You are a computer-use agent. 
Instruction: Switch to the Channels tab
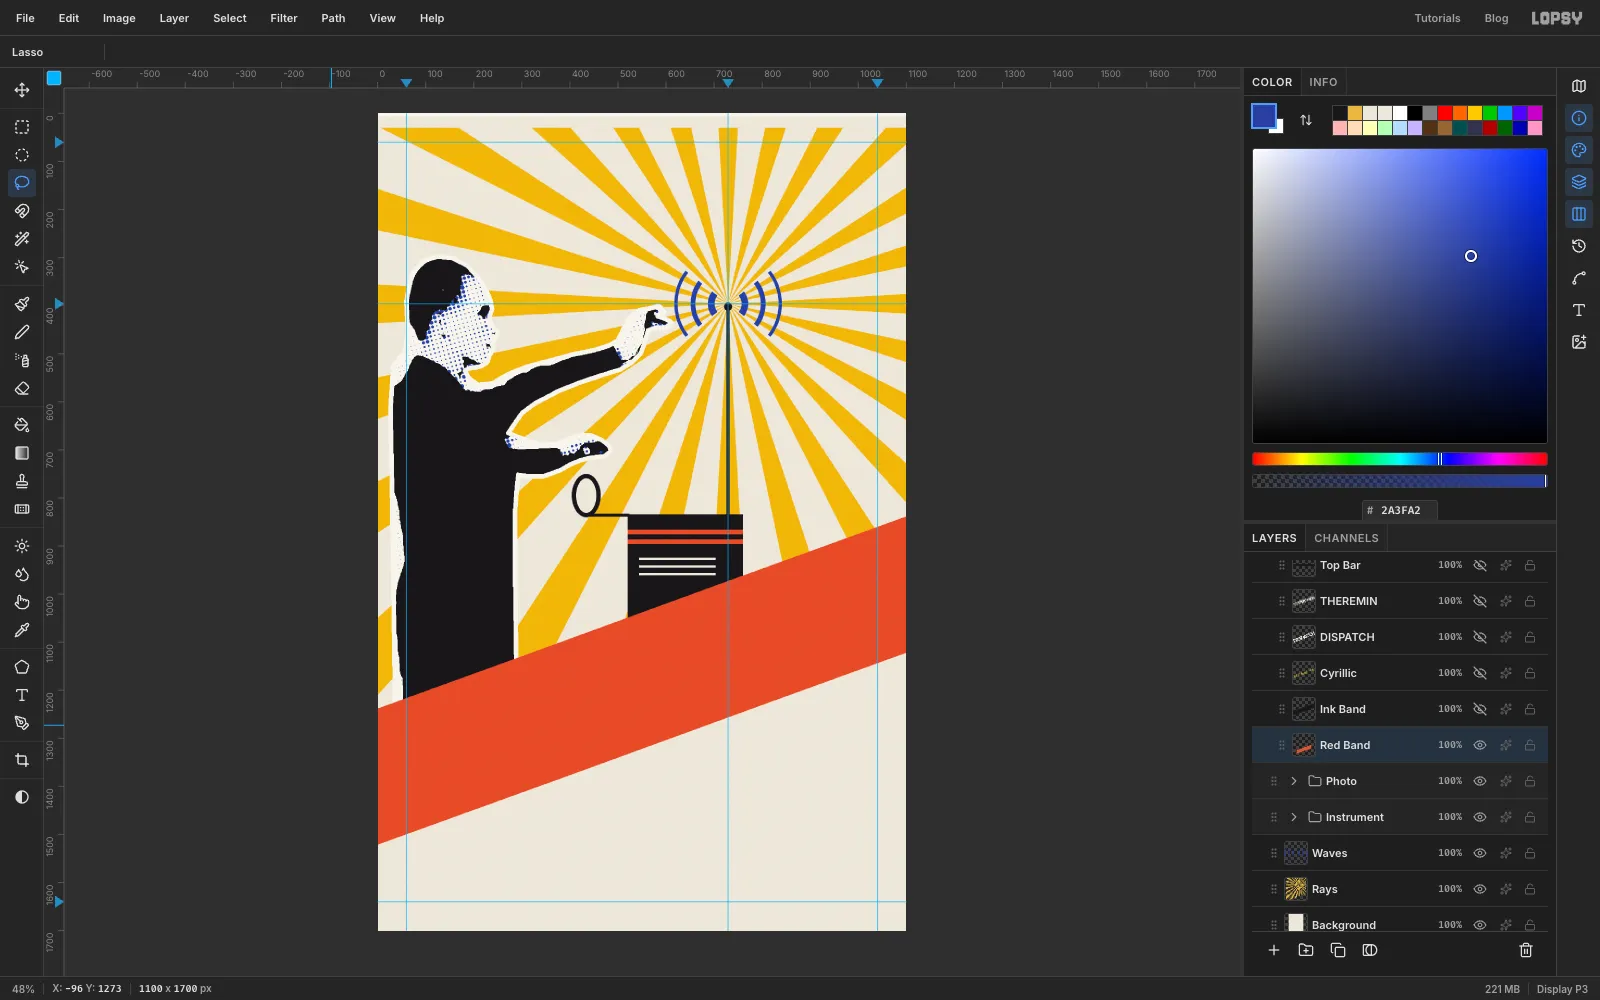click(1346, 538)
